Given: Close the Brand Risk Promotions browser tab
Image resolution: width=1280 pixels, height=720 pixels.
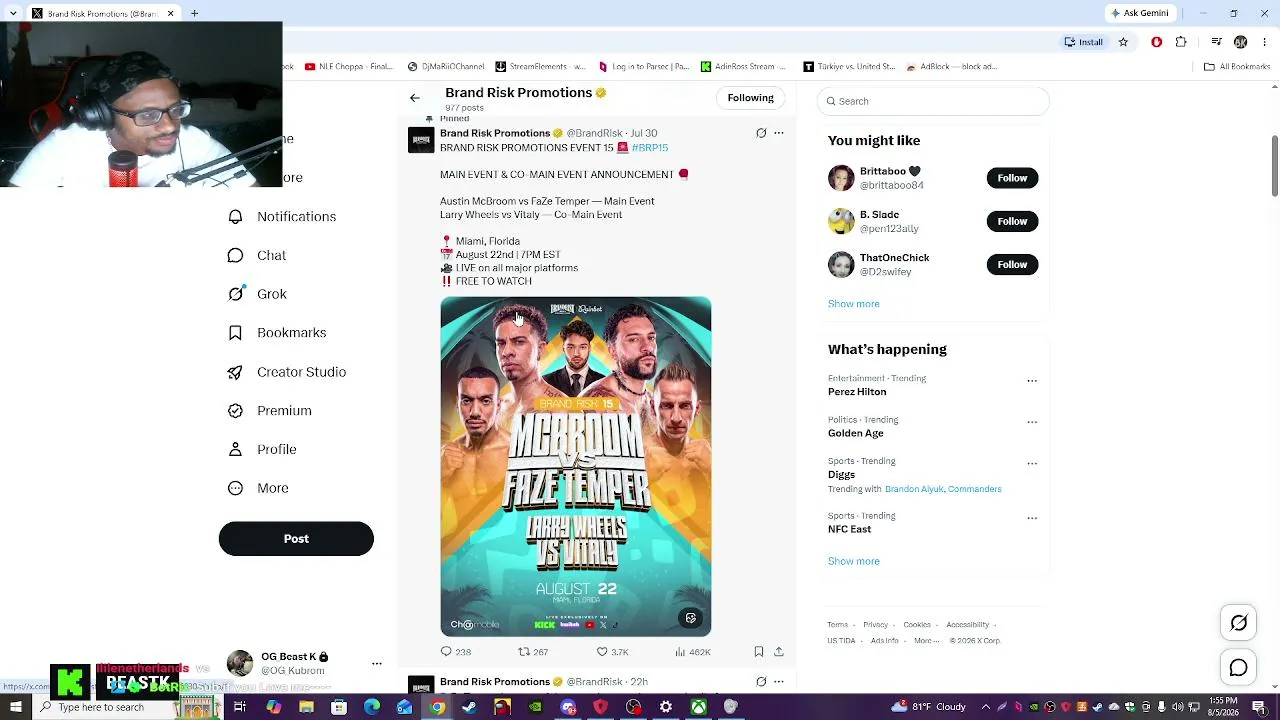Looking at the screenshot, I should tap(170, 13).
